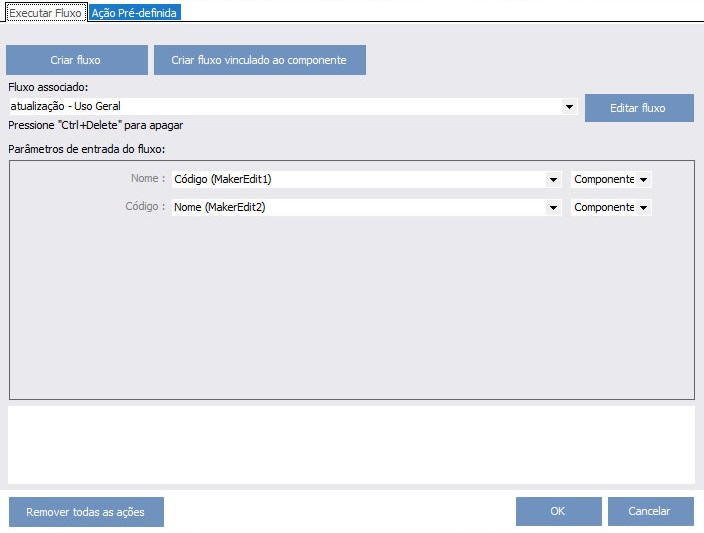
Task: Confirm with the OK button
Action: 558,511
